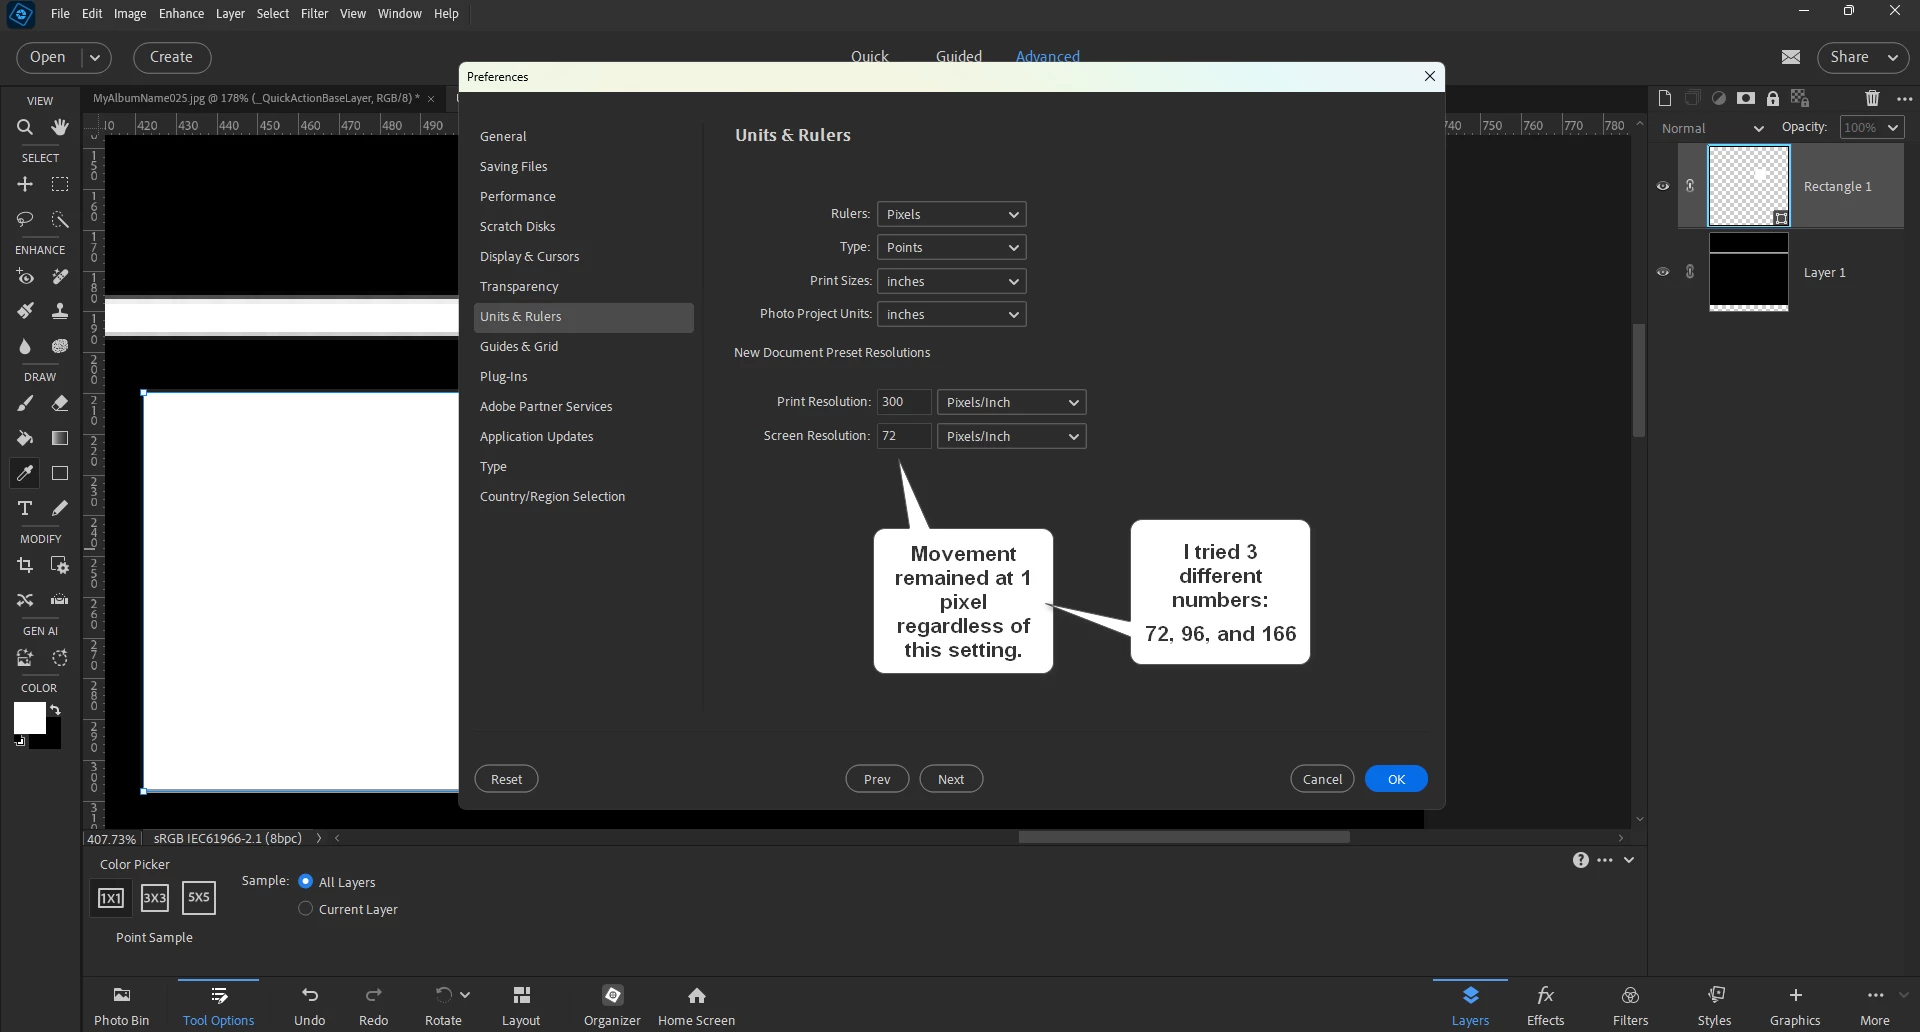Click the lock transparent pixels icon

point(1800,98)
